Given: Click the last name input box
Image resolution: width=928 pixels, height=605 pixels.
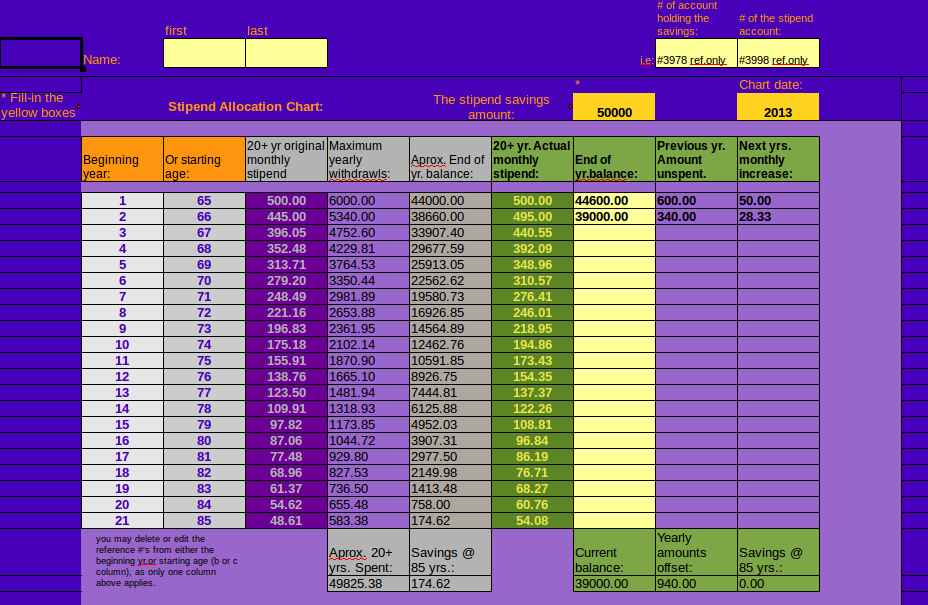Looking at the screenshot, I should pyautogui.click(x=286, y=53).
